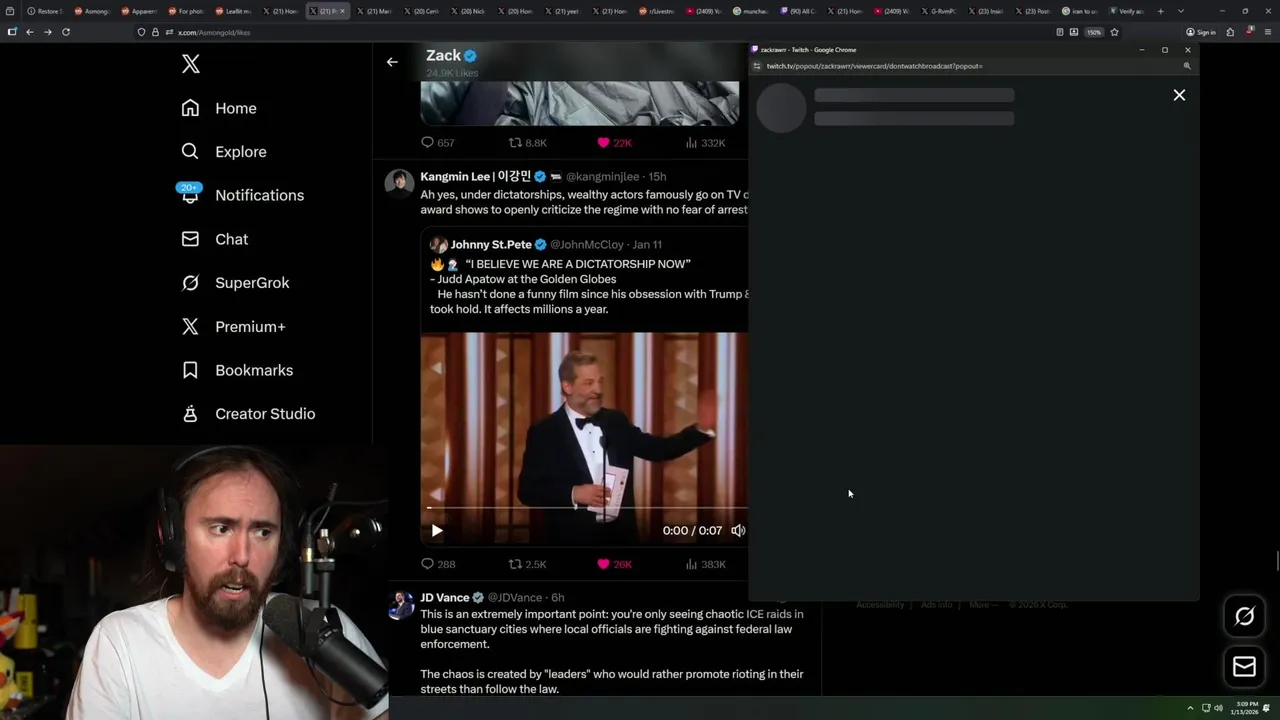Reset the 150% zoom indicator
Screen dimensions: 1280x720
pos(1094,32)
